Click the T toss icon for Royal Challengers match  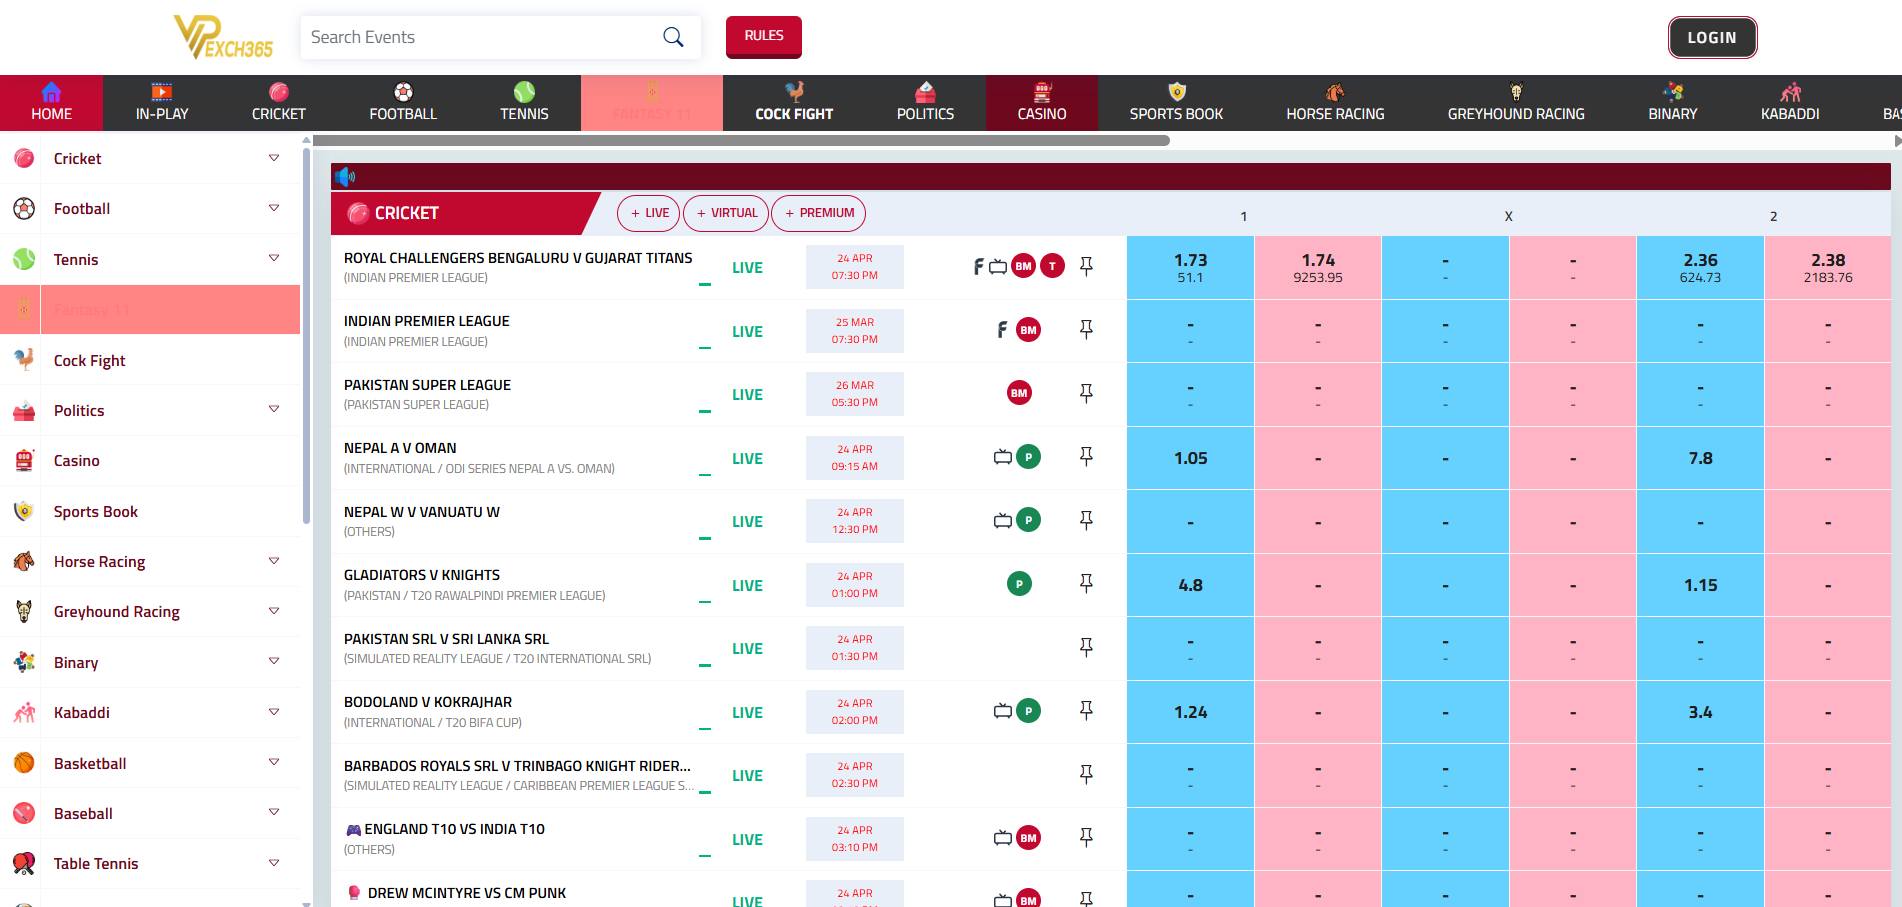click(1052, 266)
